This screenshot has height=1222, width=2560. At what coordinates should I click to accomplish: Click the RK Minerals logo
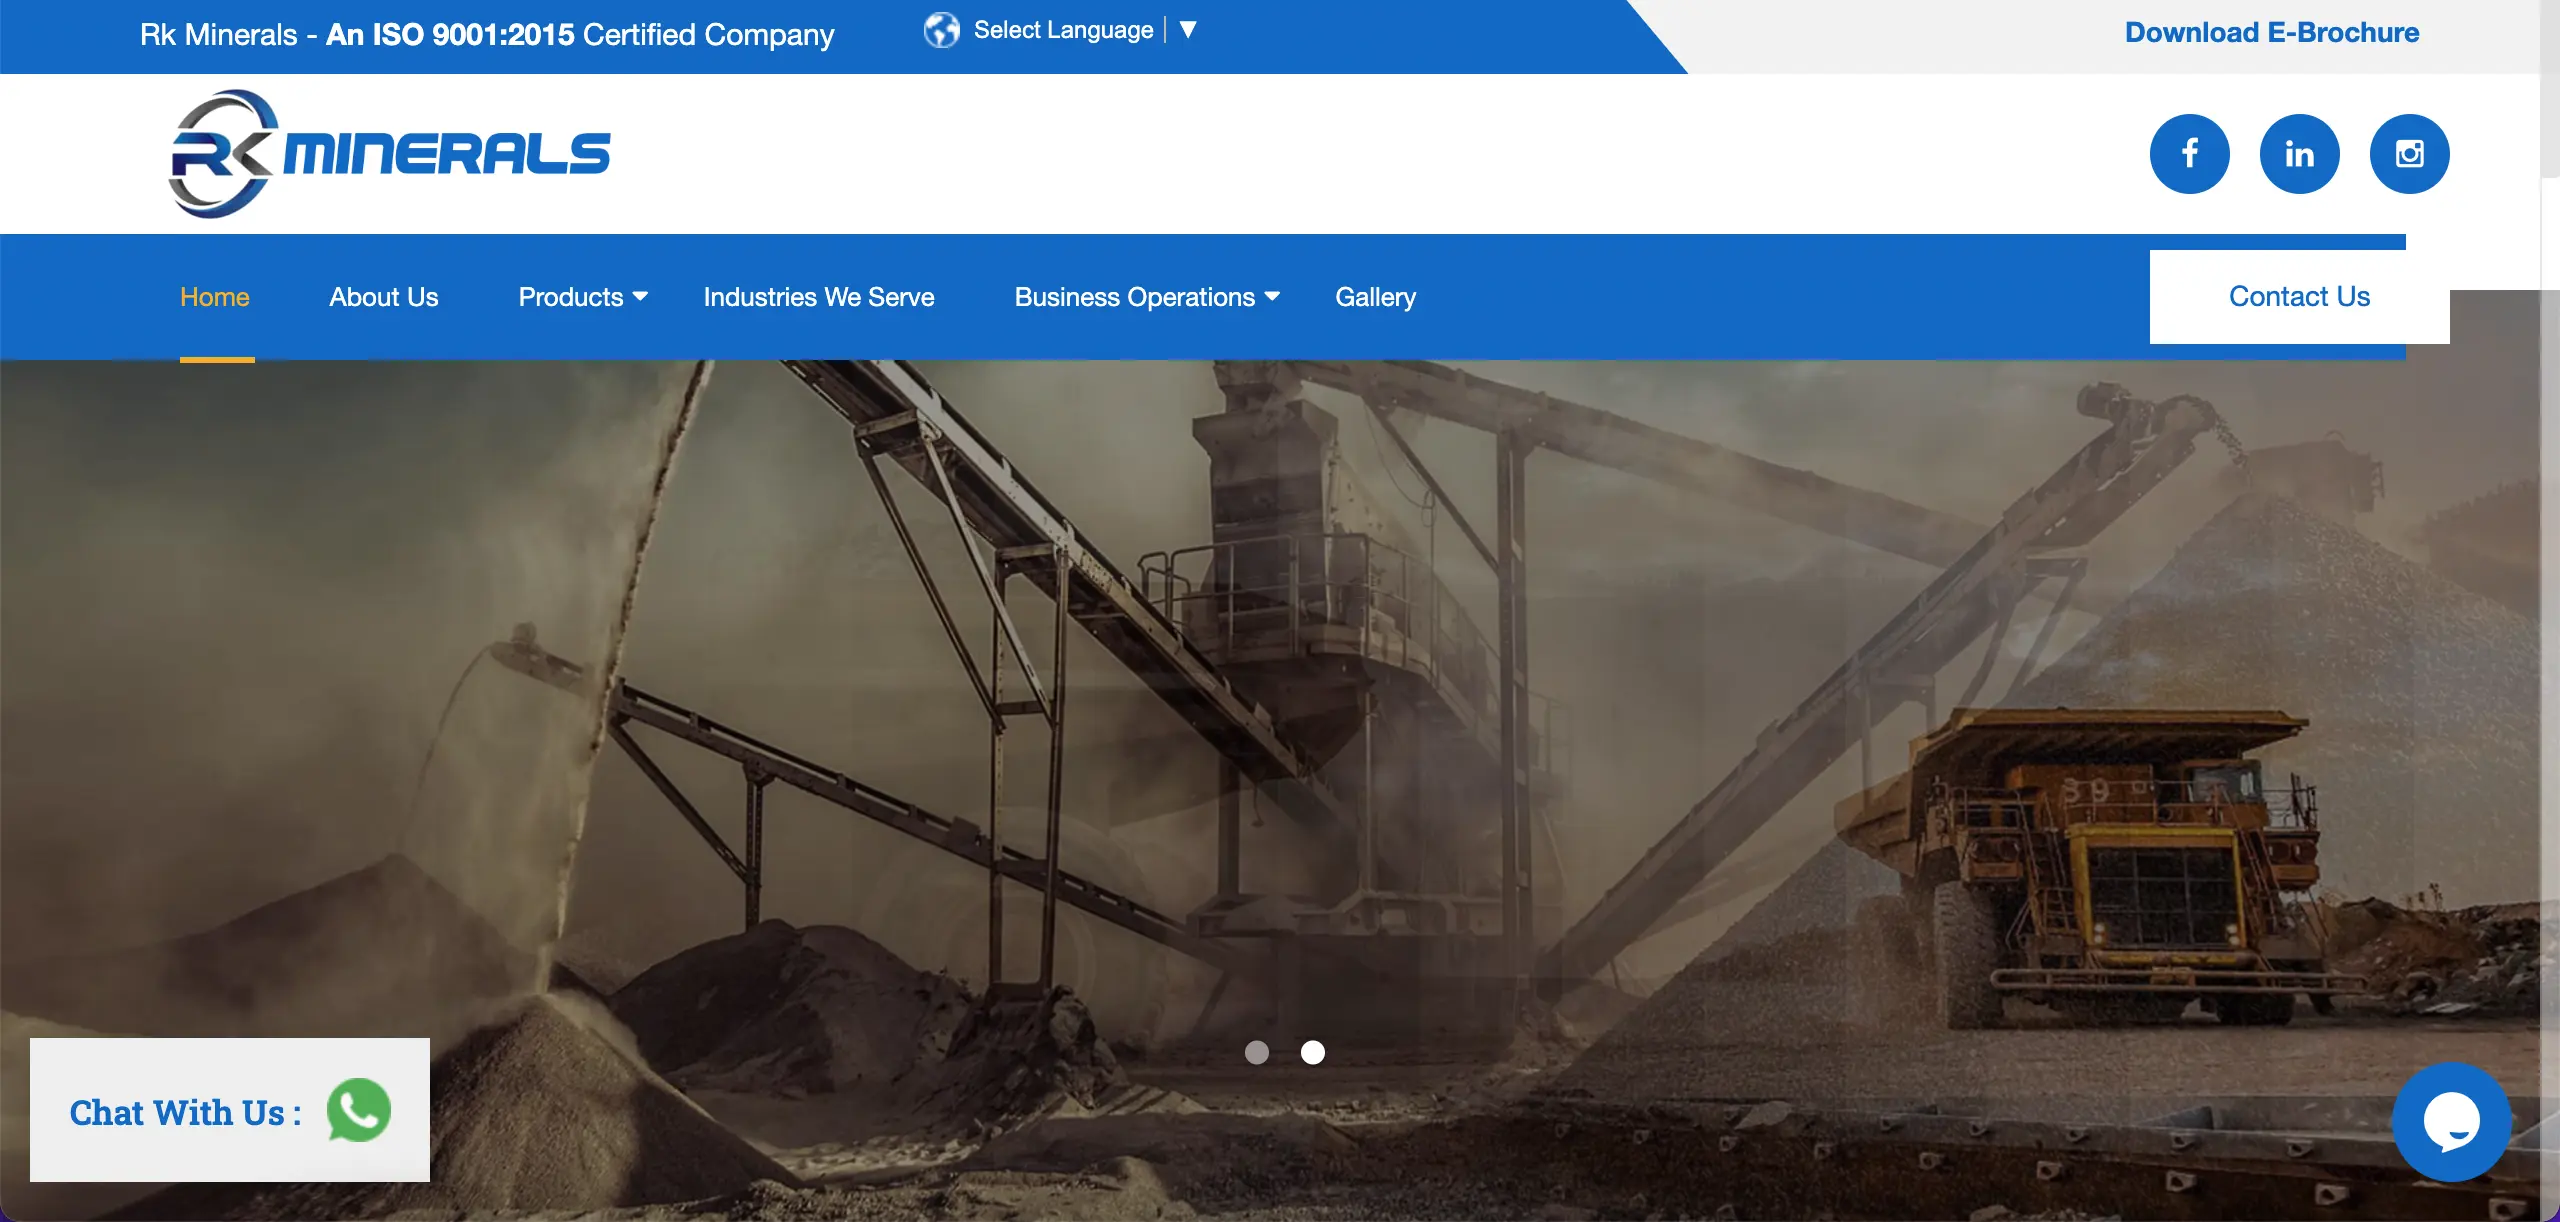(x=390, y=154)
